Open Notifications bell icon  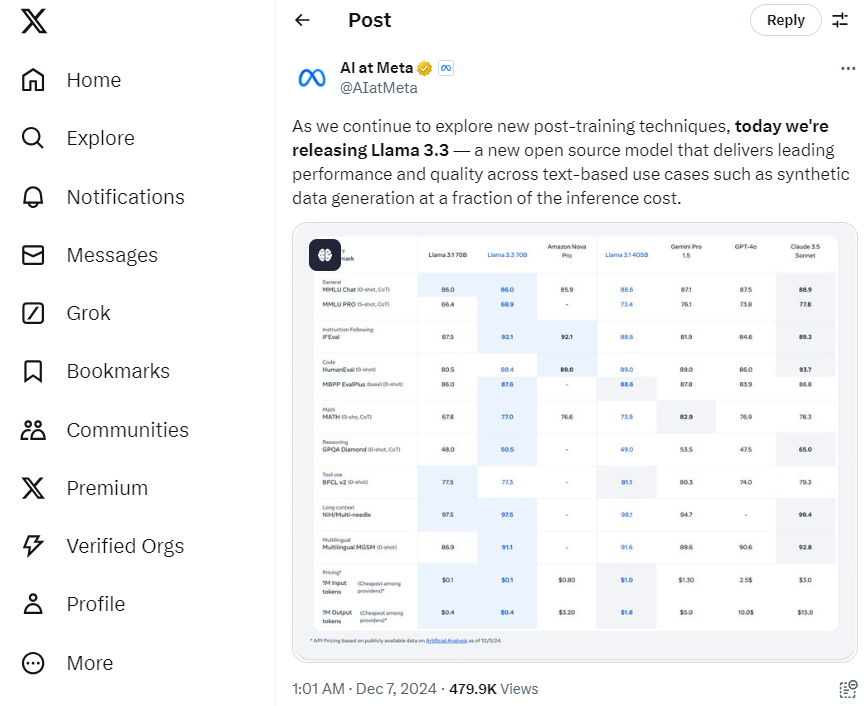coord(33,197)
